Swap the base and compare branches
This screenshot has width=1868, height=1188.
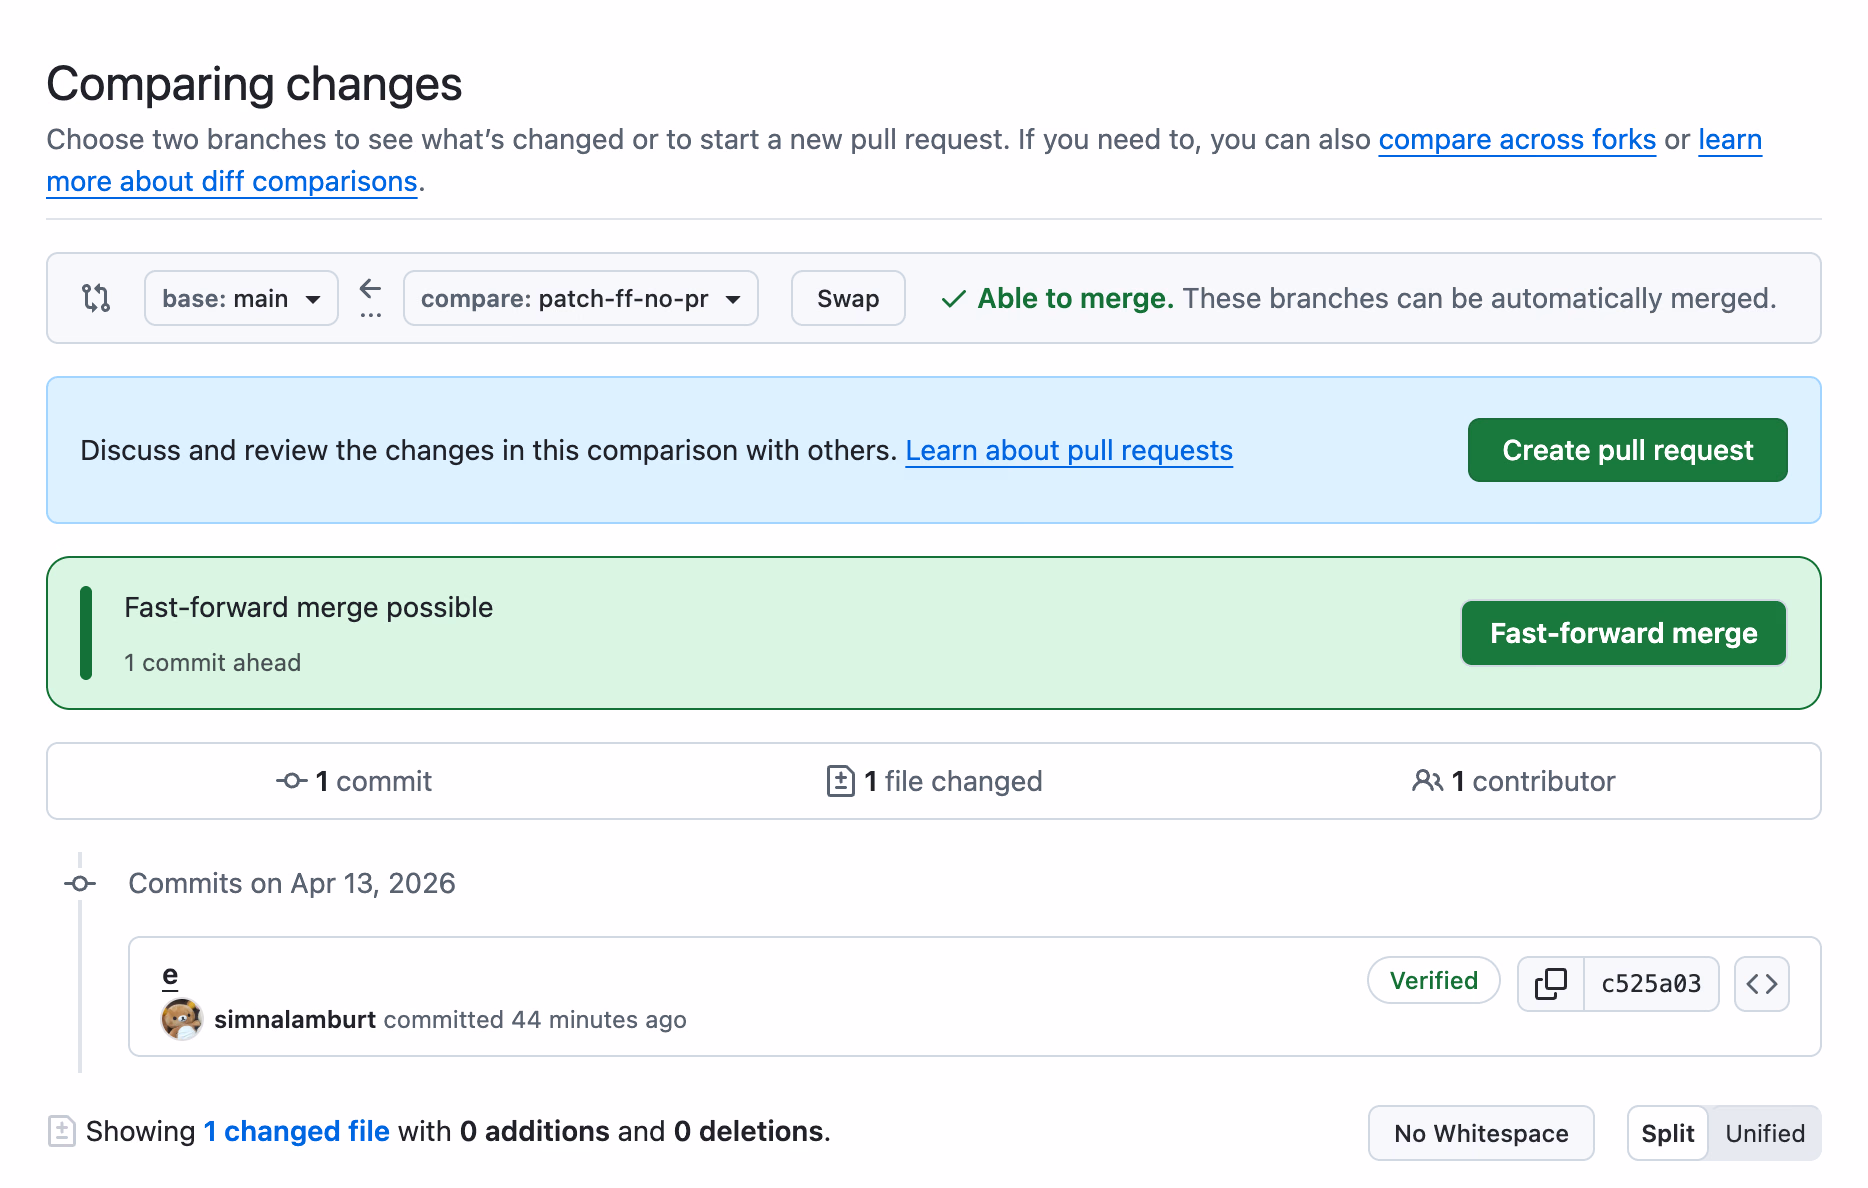(848, 298)
